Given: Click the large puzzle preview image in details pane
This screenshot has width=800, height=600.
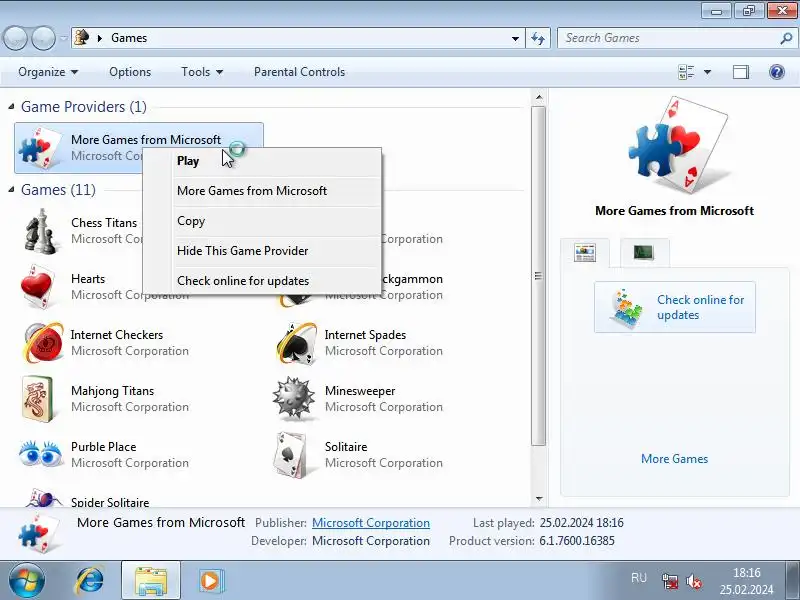Looking at the screenshot, I should (678, 145).
